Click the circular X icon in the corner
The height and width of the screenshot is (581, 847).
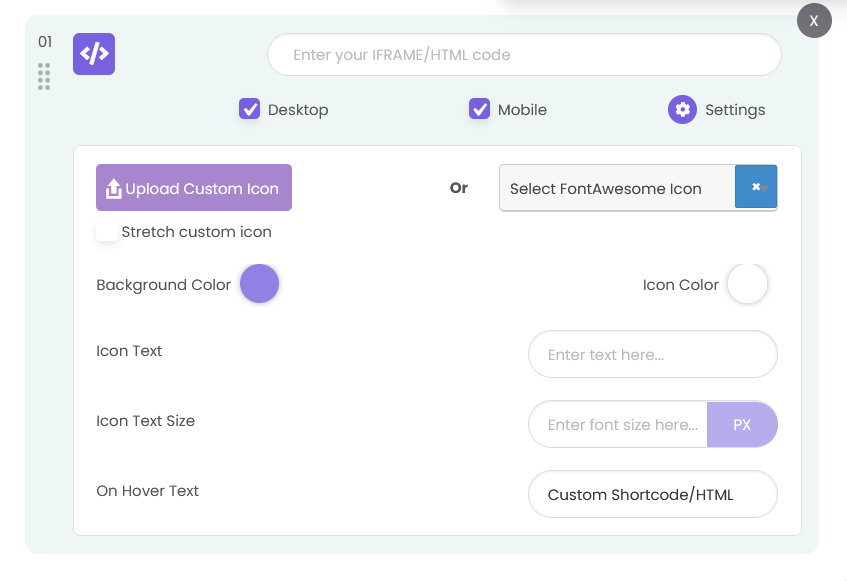[814, 20]
